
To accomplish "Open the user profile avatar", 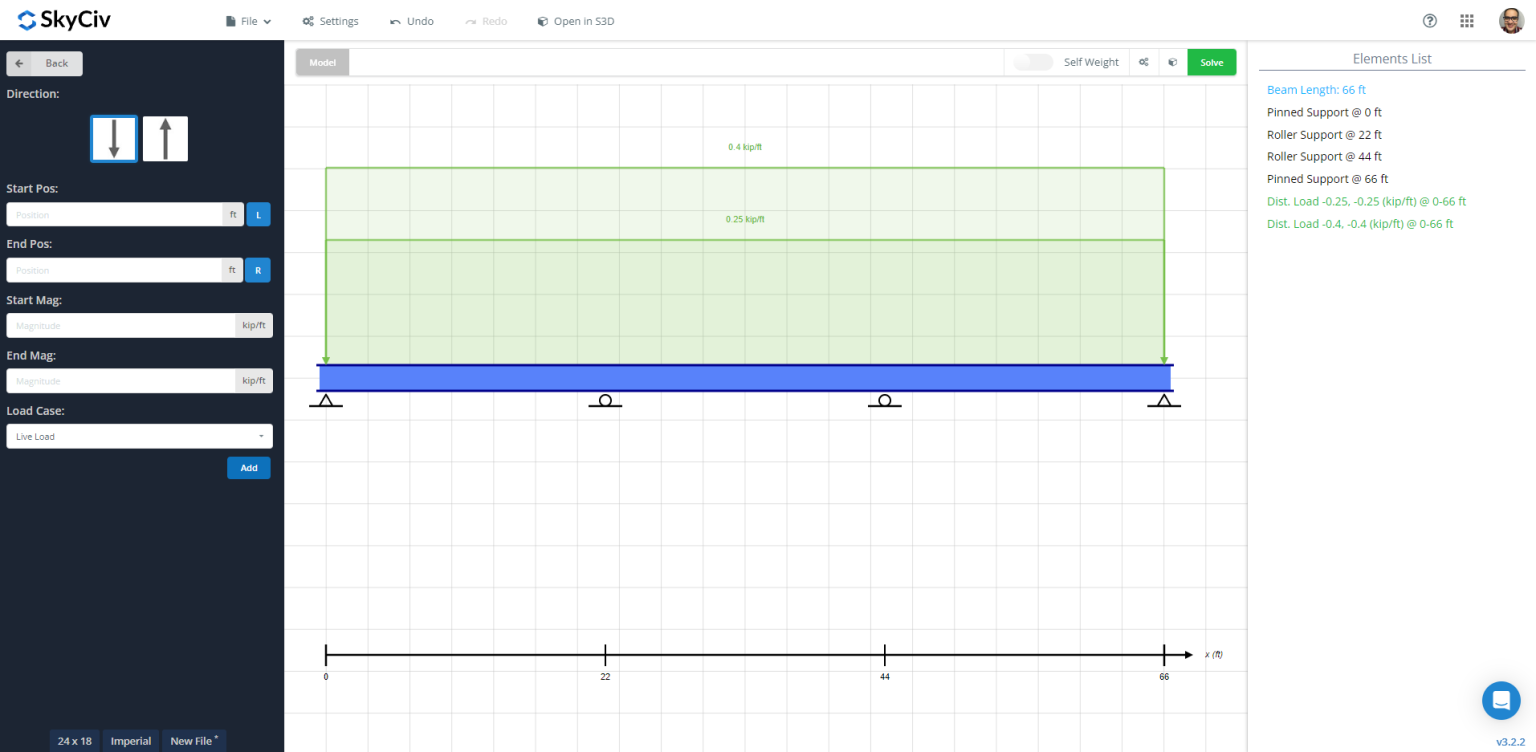I will (1511, 21).
